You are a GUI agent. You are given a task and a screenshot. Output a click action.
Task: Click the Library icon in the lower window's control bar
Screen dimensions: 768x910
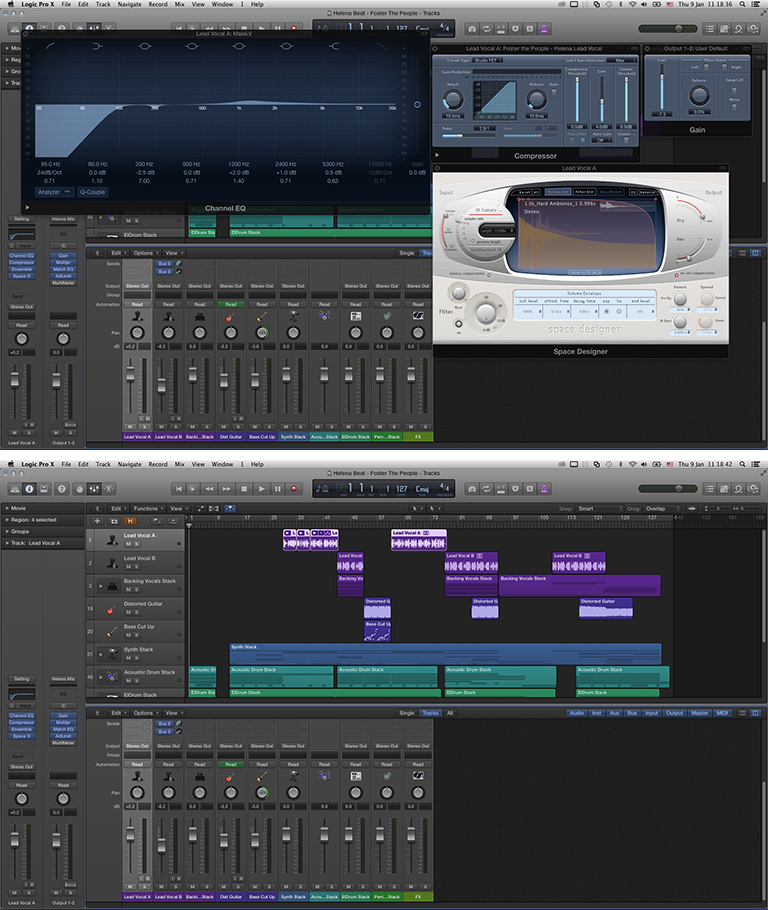tap(15, 489)
